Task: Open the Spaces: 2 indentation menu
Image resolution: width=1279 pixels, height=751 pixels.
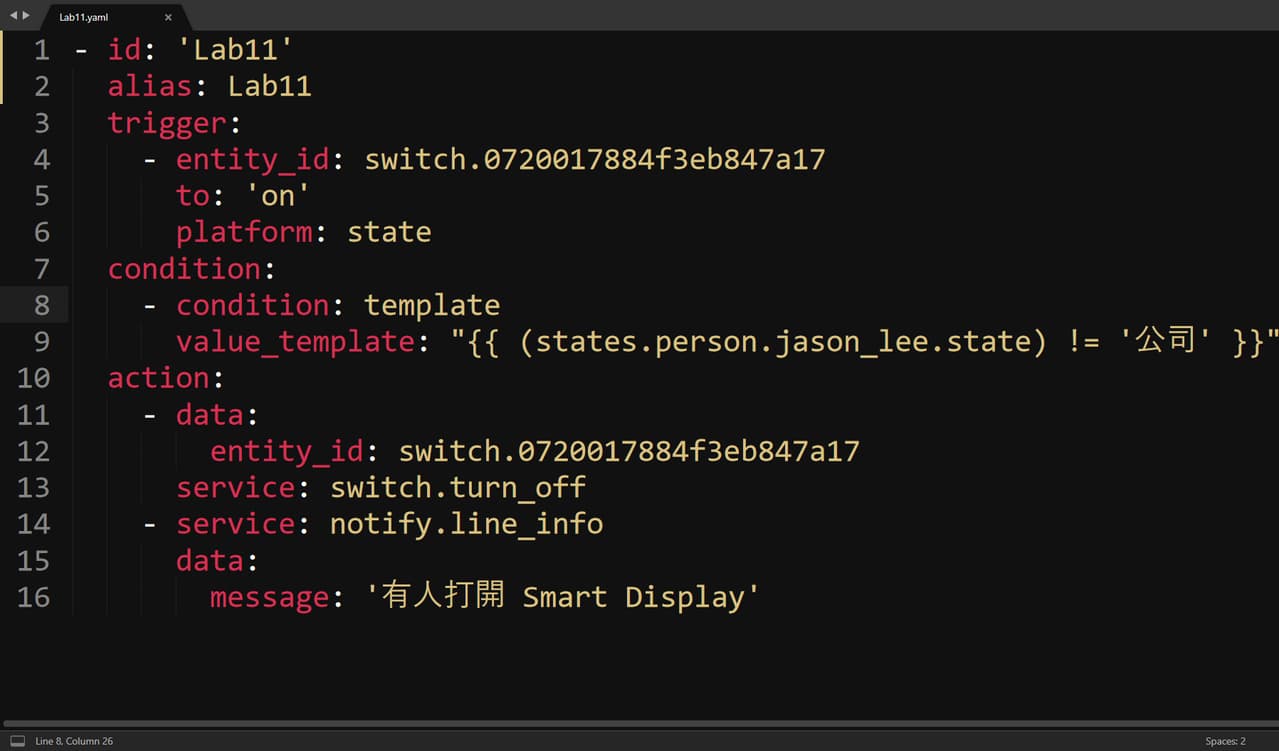Action: (x=1225, y=741)
